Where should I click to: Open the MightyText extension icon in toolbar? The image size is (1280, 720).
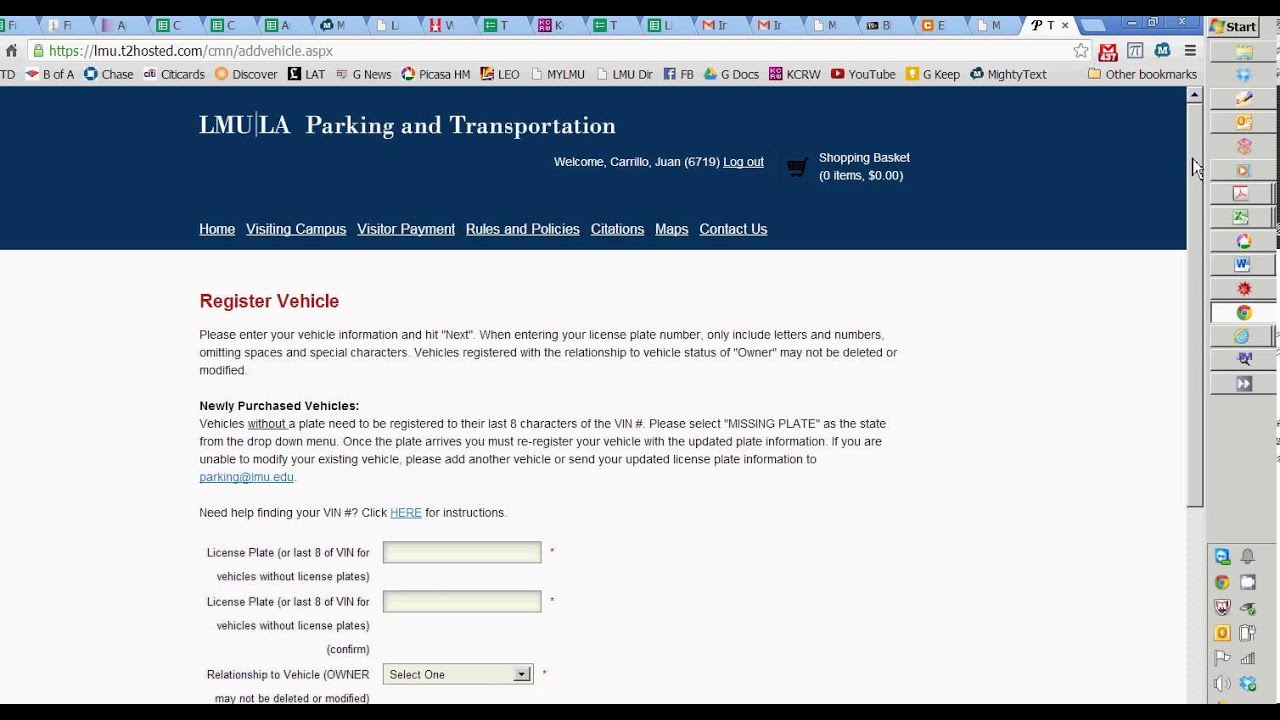point(1162,50)
